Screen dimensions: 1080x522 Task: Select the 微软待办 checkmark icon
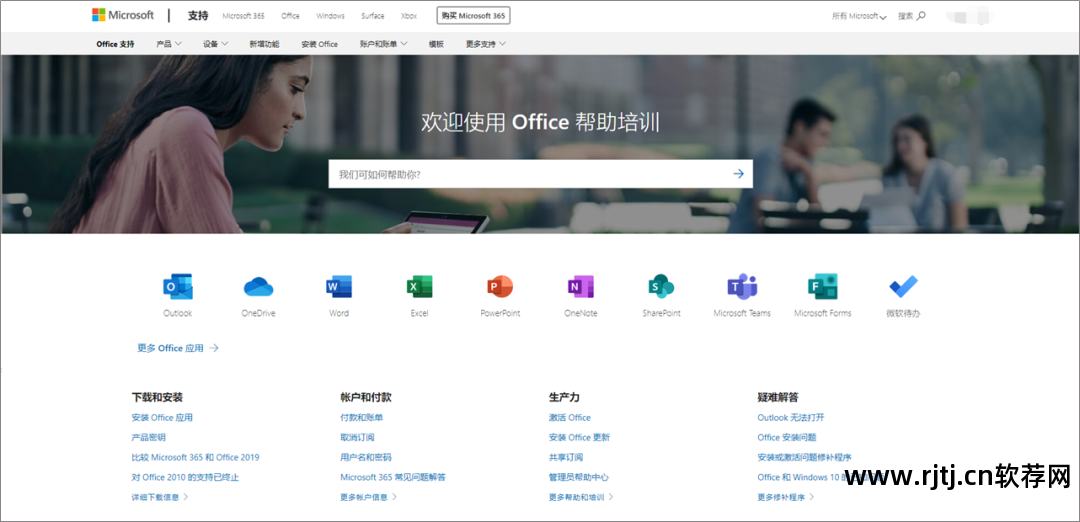tap(903, 286)
